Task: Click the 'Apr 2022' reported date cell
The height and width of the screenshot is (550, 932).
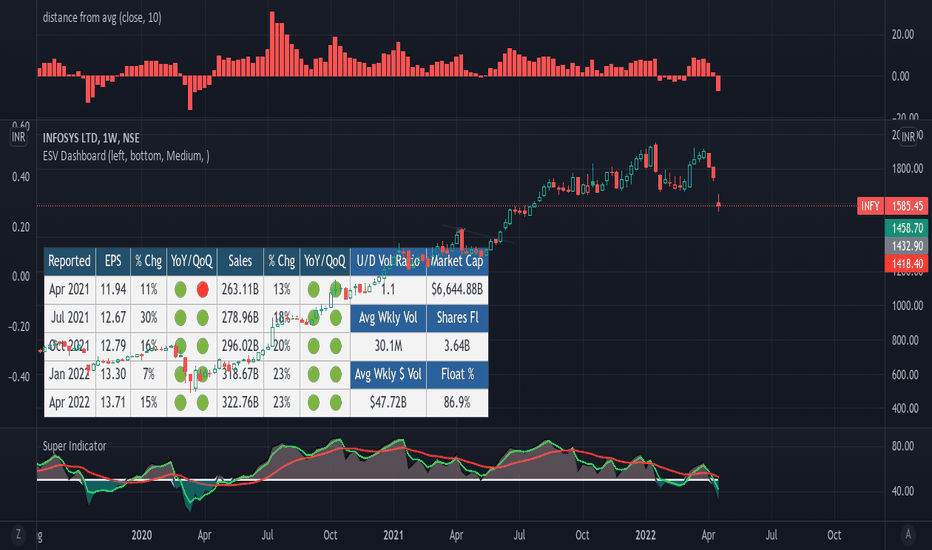Action: coord(70,403)
